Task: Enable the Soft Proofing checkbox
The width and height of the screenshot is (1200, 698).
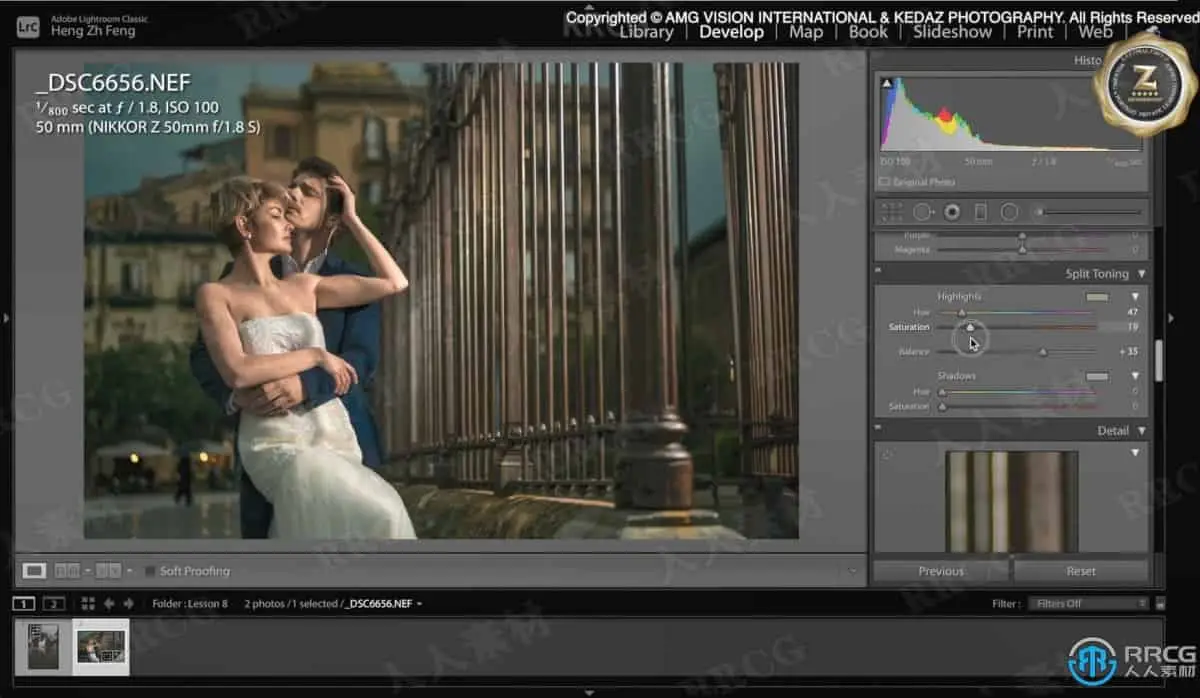Action: [x=150, y=571]
